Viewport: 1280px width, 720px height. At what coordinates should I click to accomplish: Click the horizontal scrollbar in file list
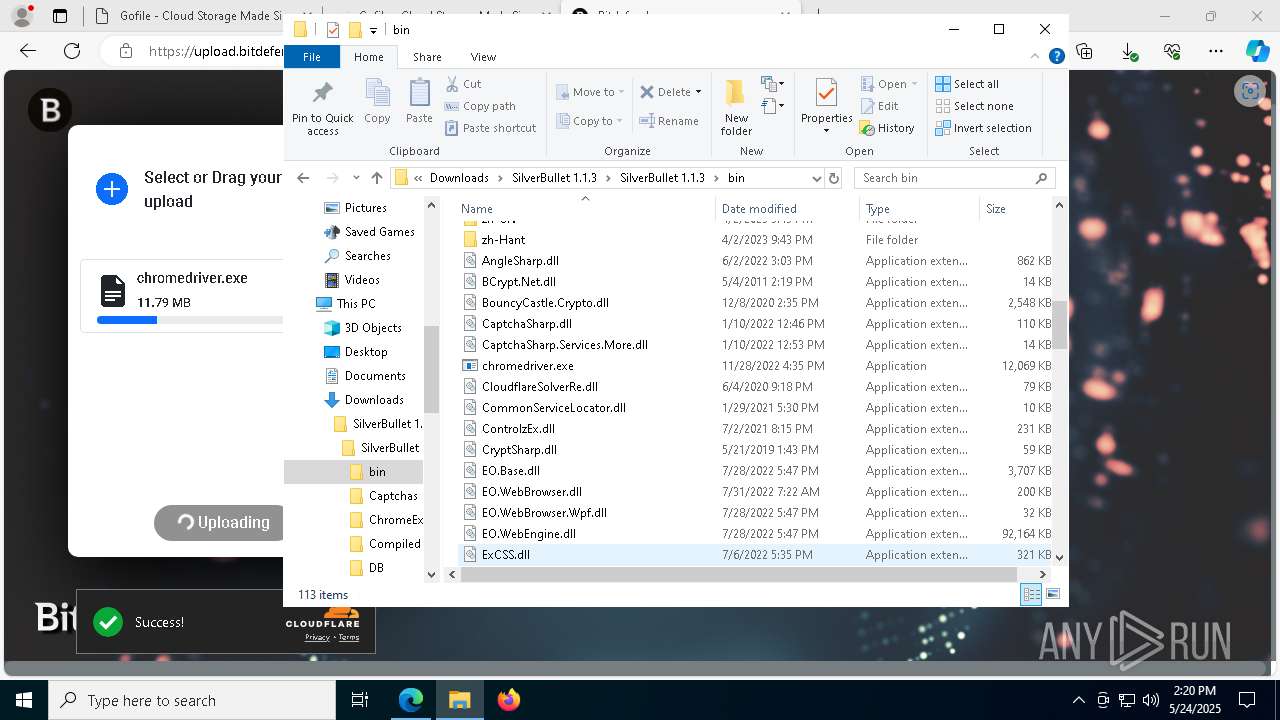[x=740, y=574]
